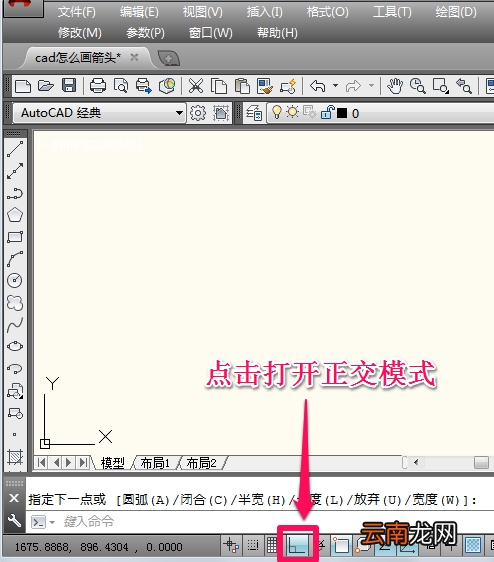Image resolution: width=494 pixels, height=562 pixels.
Task: Click the Copy clipboard icon
Action: click(x=219, y=86)
